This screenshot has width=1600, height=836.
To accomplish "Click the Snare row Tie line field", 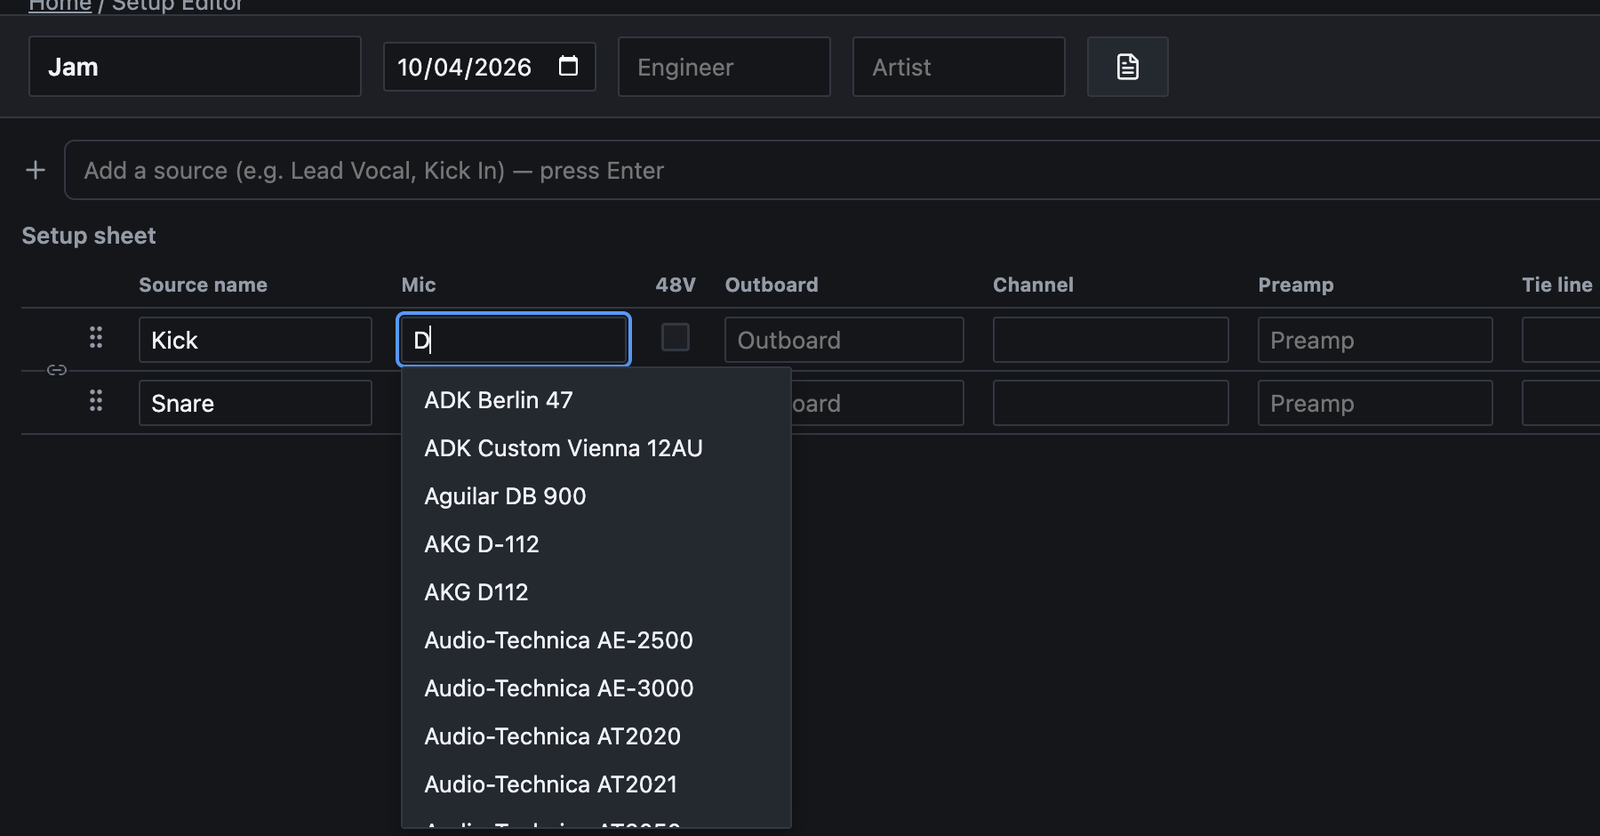I will click(1561, 403).
